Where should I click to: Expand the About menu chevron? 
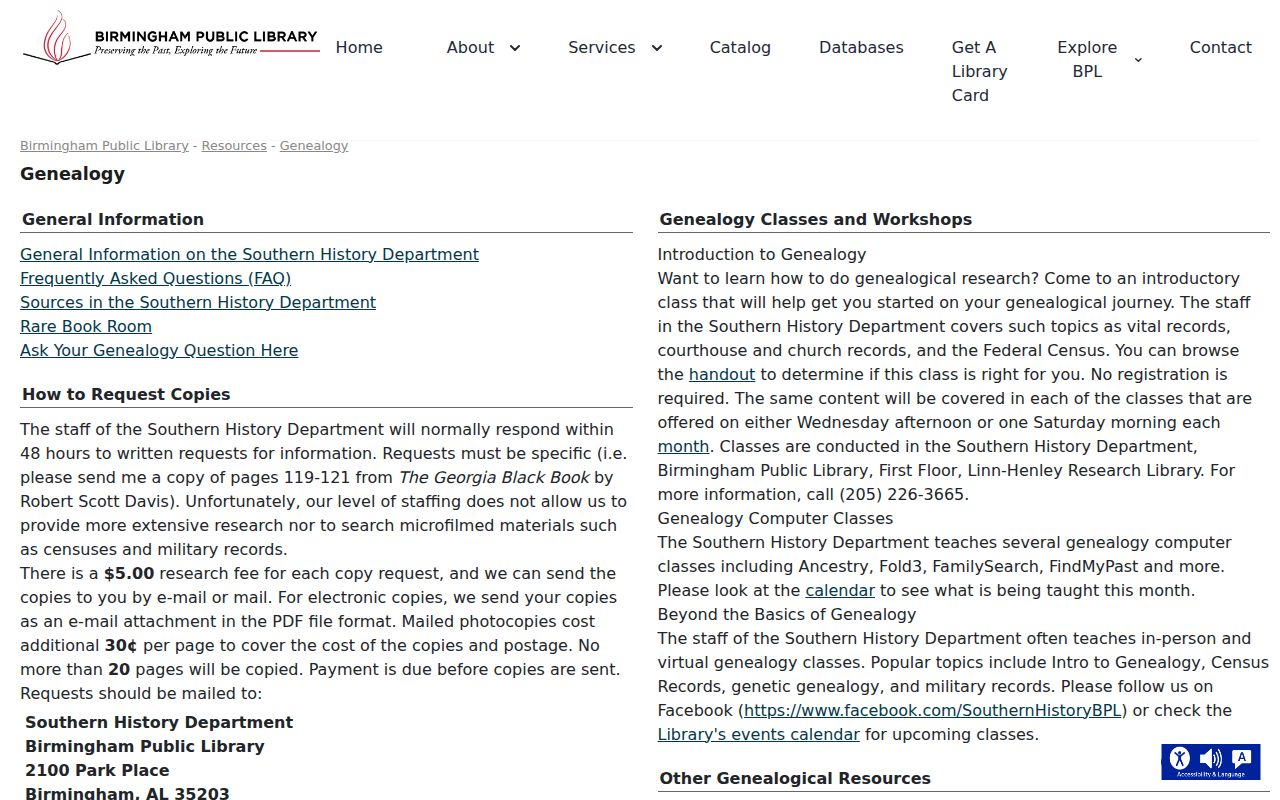[515, 48]
